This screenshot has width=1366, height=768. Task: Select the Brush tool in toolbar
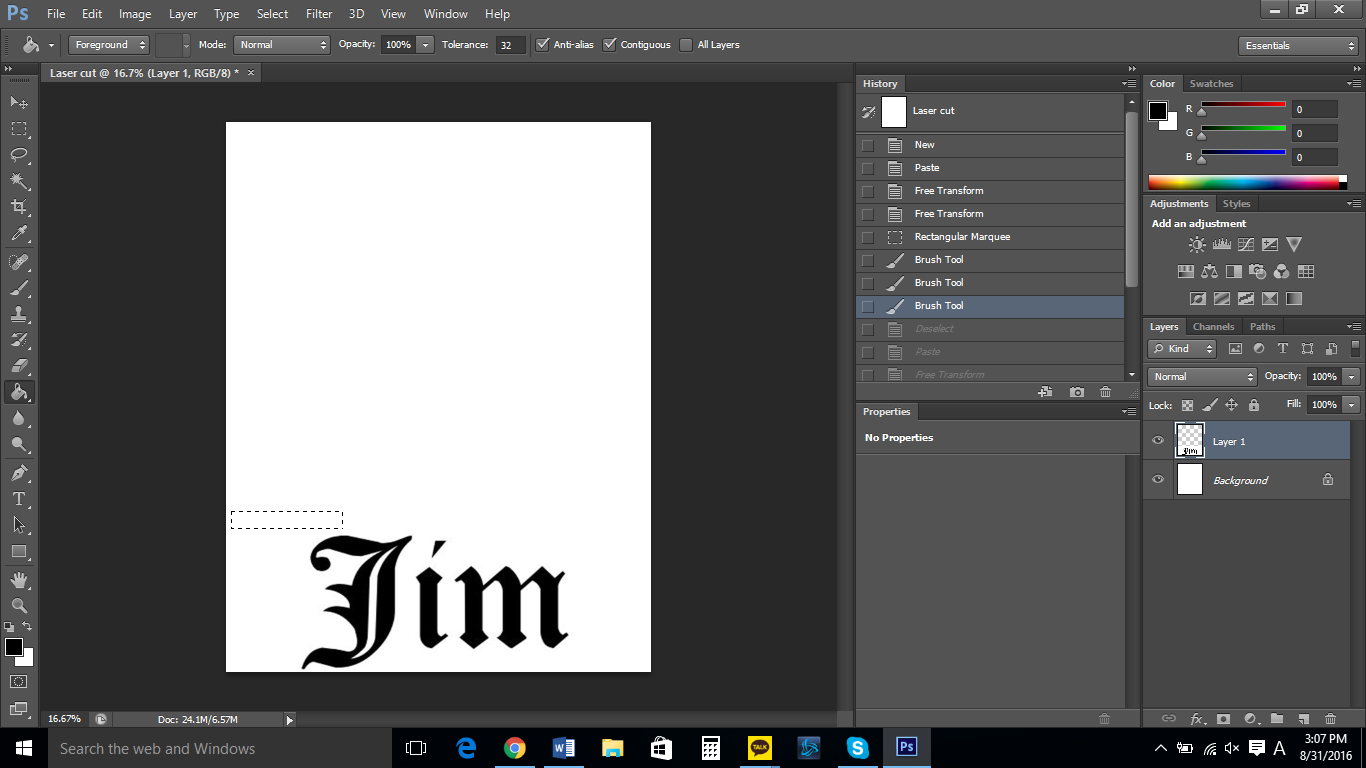(x=19, y=288)
